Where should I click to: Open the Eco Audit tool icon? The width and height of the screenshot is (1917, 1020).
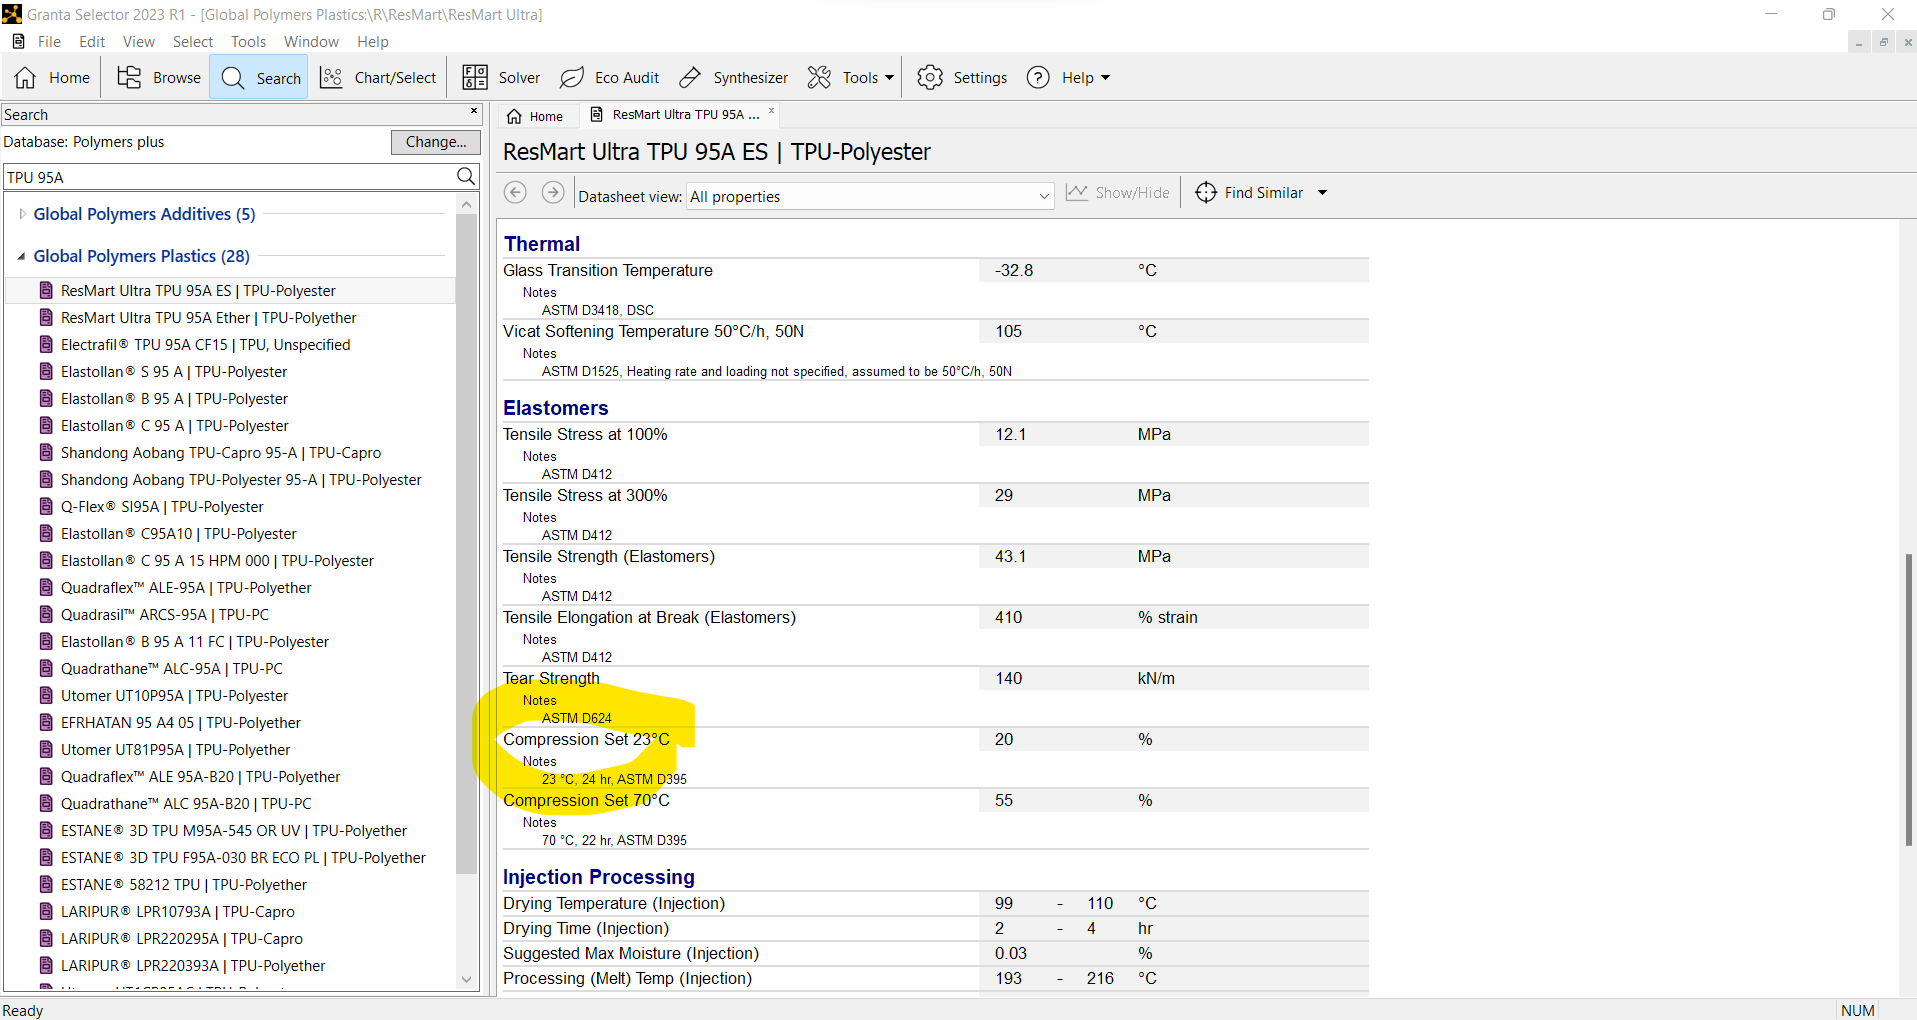pyautogui.click(x=572, y=78)
